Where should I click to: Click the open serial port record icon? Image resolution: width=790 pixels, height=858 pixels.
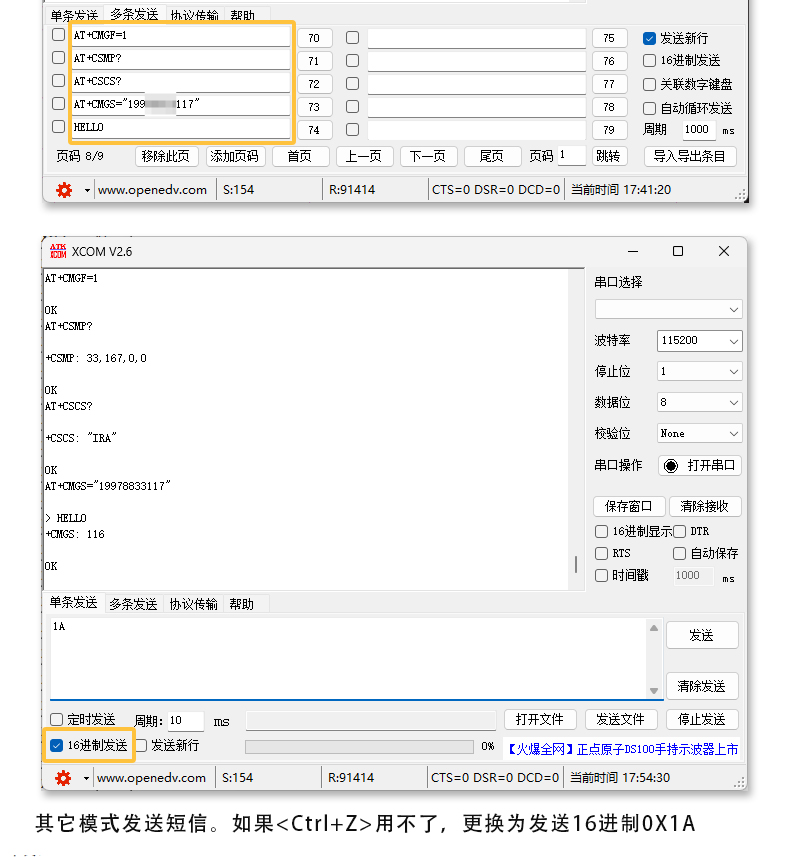[x=671, y=465]
